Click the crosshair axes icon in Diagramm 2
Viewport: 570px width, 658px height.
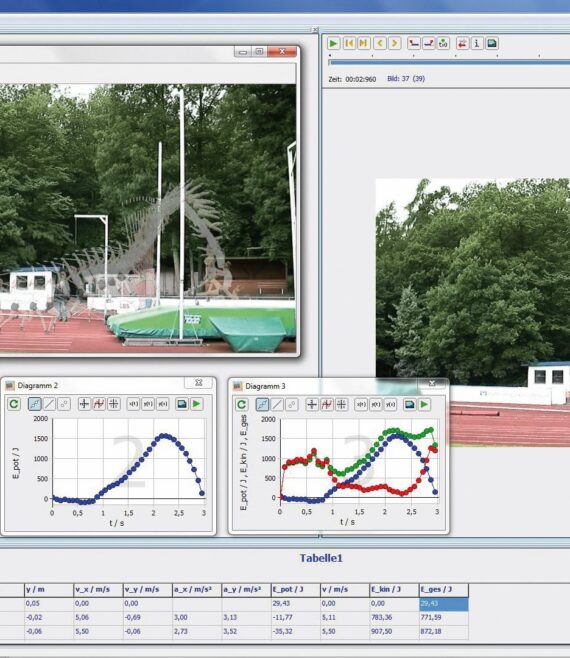point(84,404)
